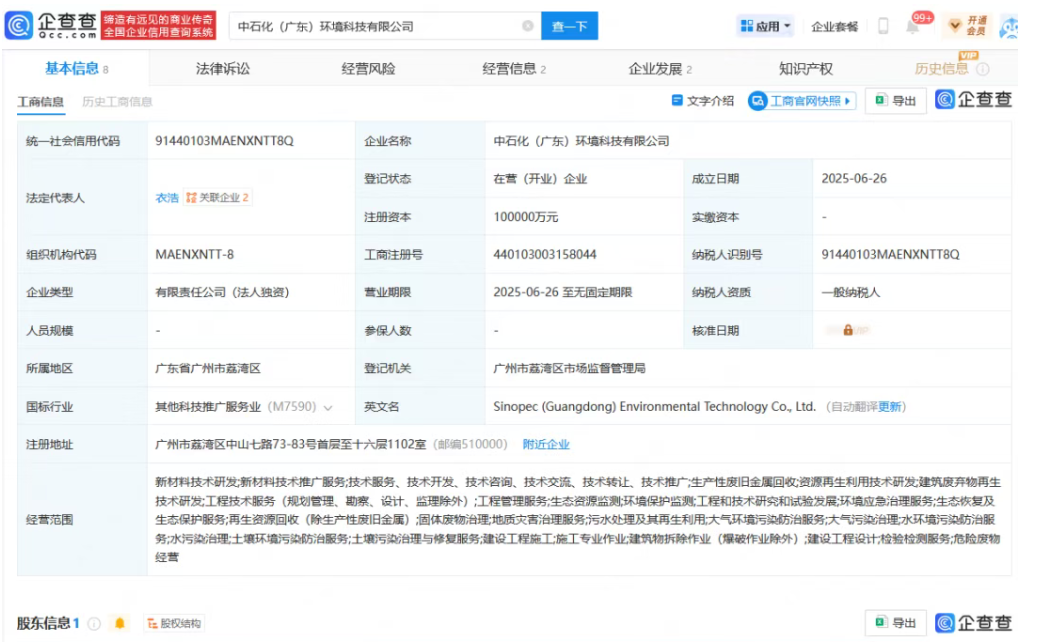Click the mobile phone icon in the header
Viewport: 1038px width, 642px height.
pyautogui.click(x=883, y=26)
